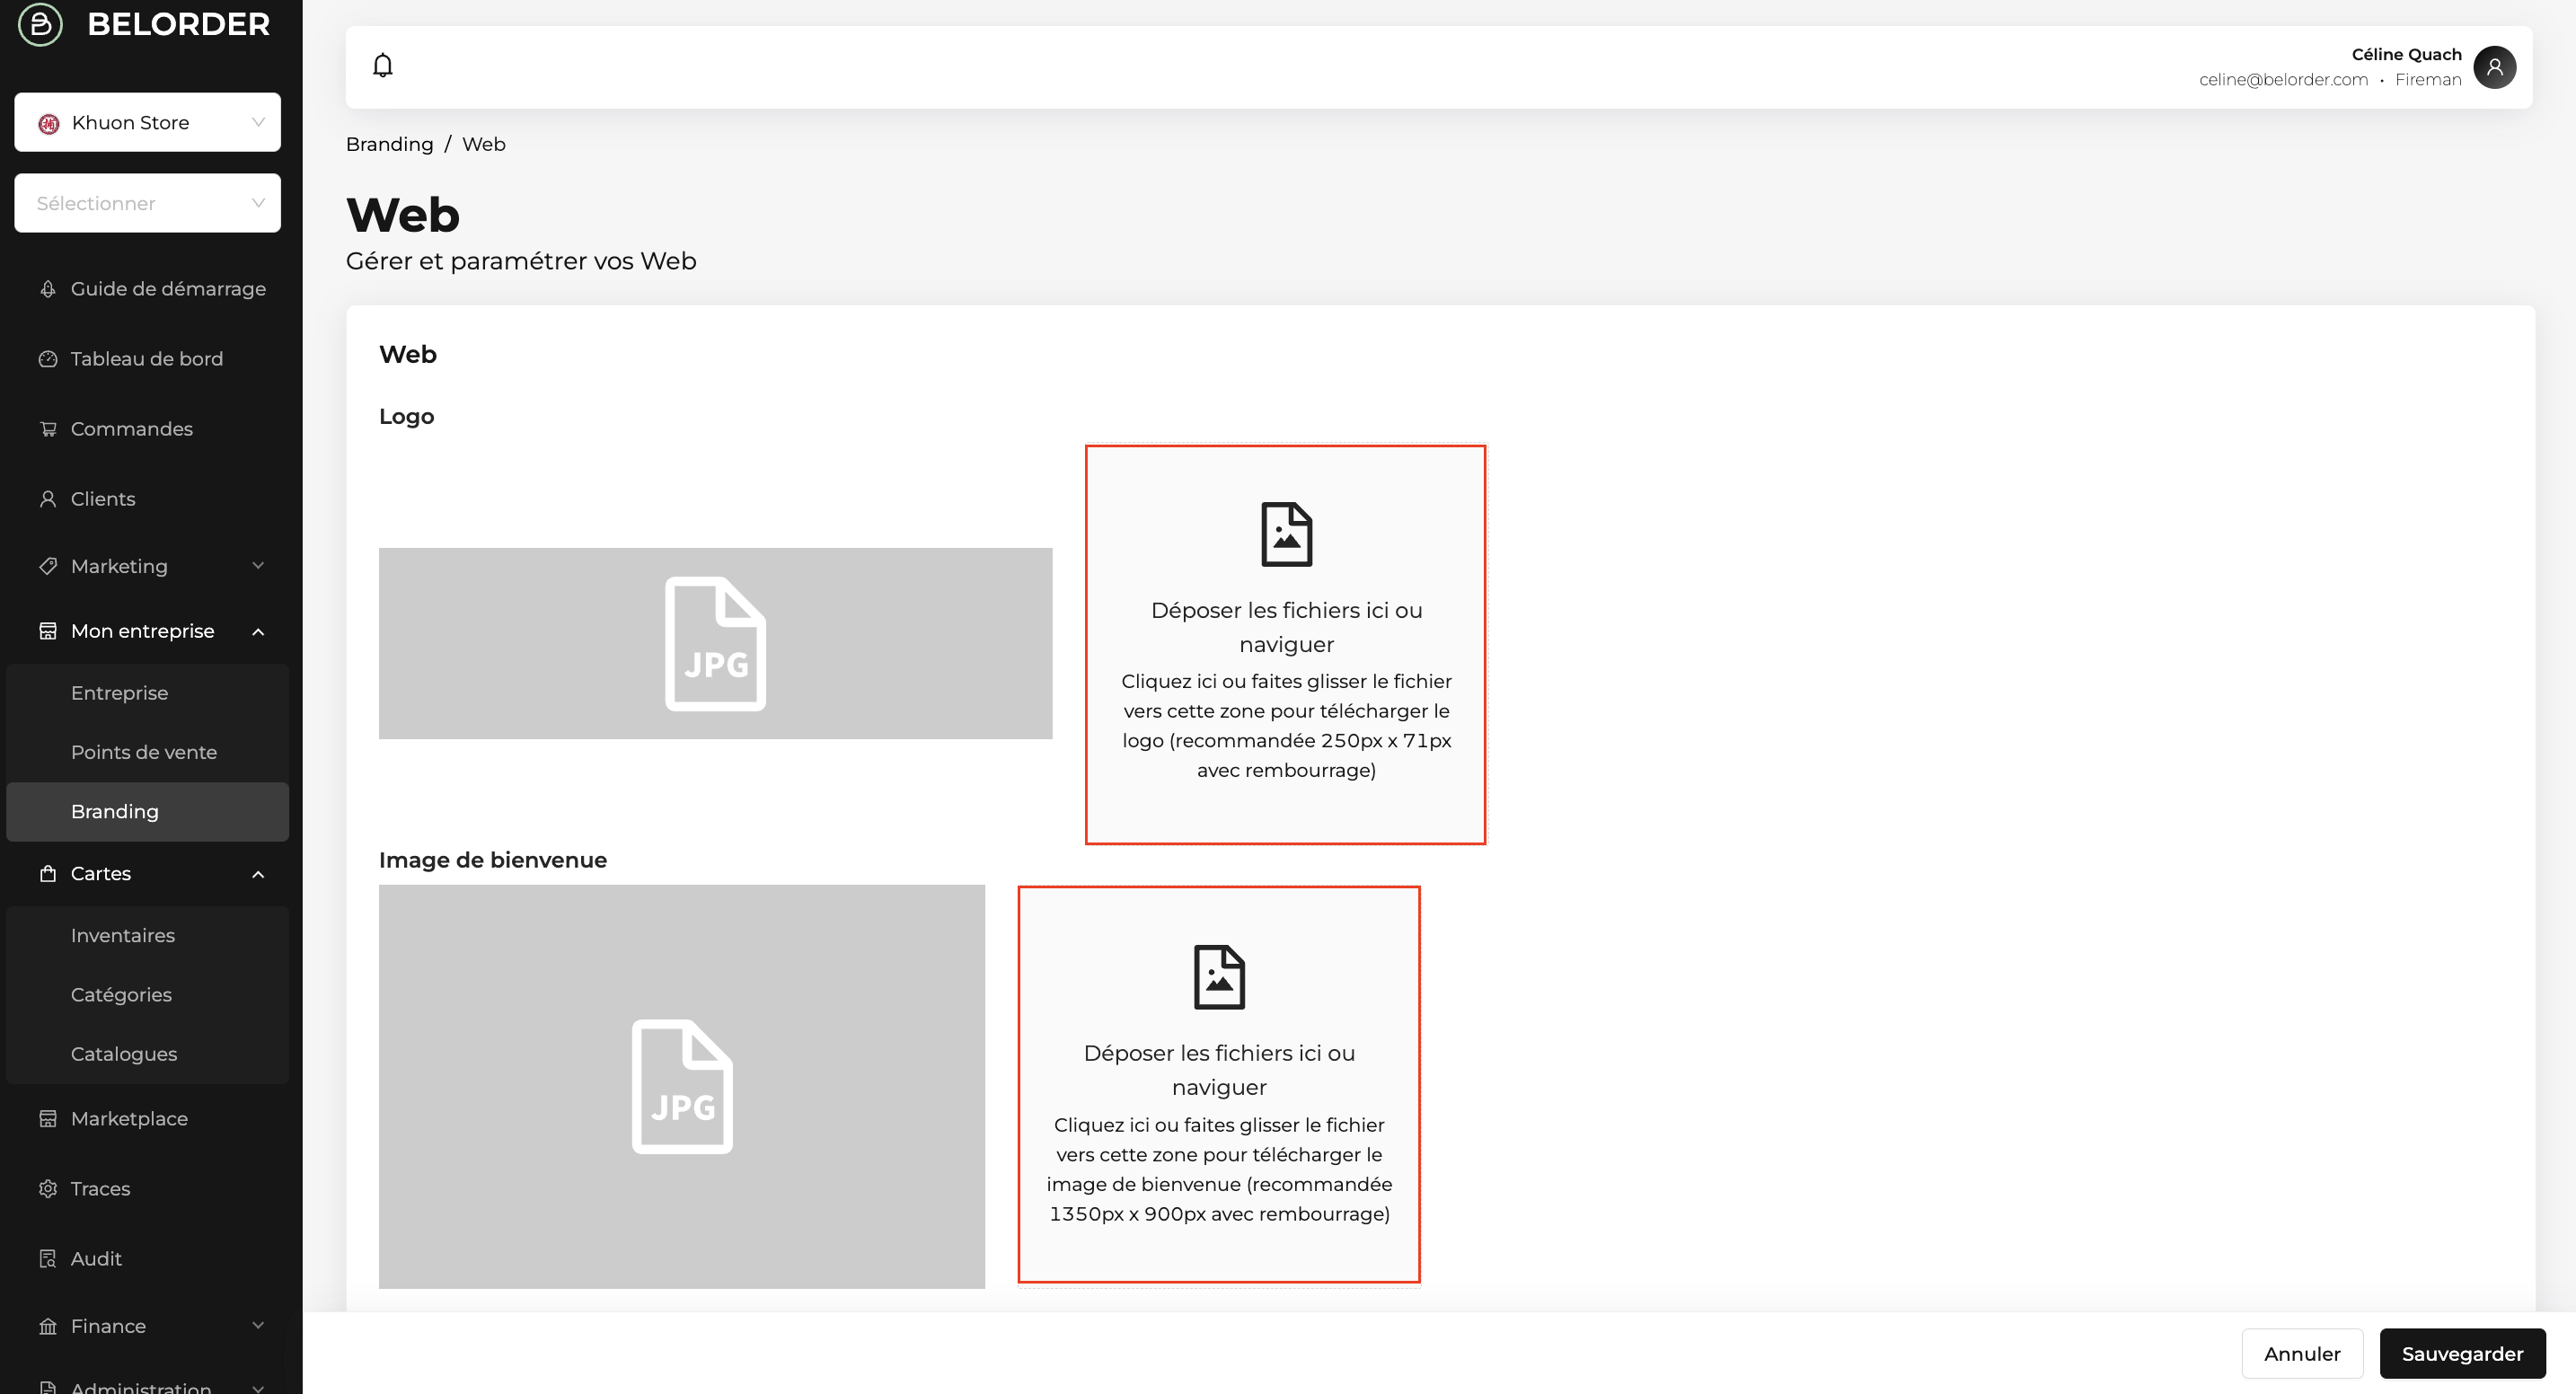
Task: Click the image file icon in welcome image dropzone
Action: [x=1219, y=977]
